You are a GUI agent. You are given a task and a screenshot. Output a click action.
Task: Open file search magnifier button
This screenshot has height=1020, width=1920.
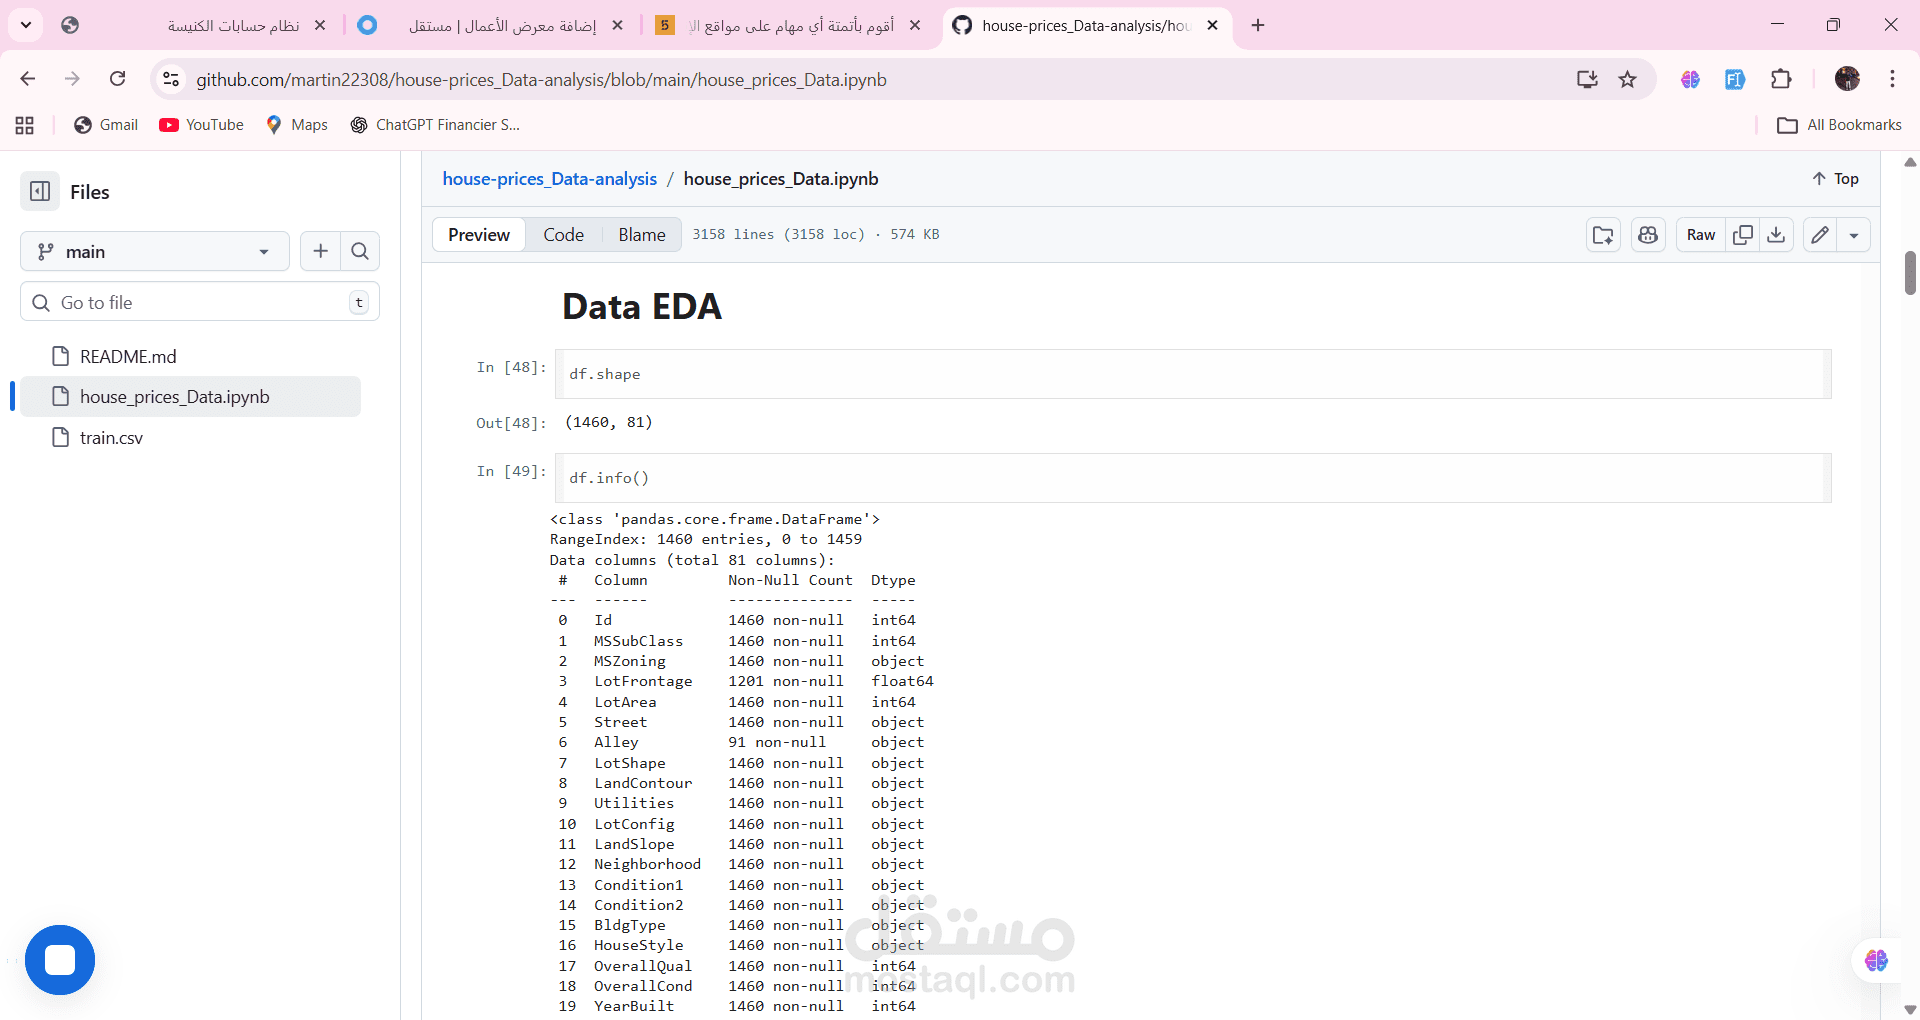360,251
